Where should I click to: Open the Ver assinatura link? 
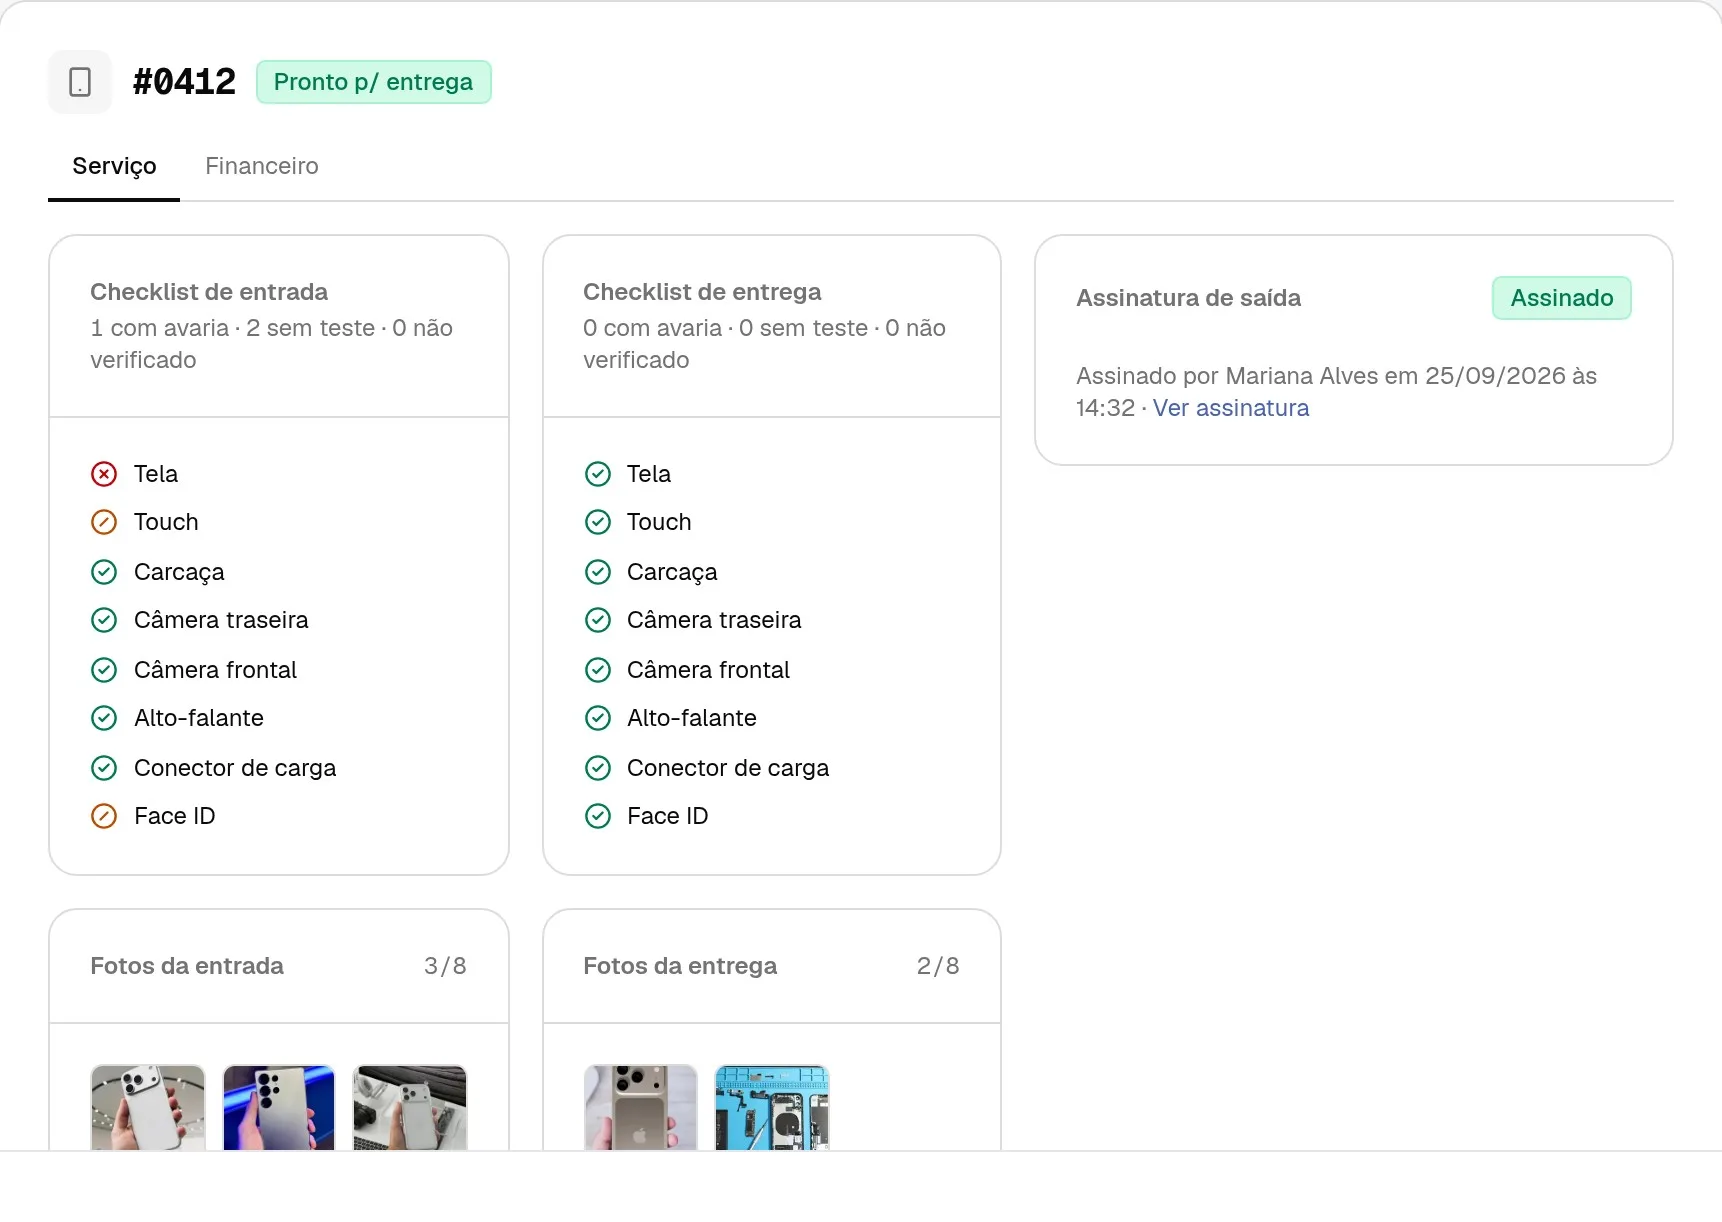tap(1231, 408)
